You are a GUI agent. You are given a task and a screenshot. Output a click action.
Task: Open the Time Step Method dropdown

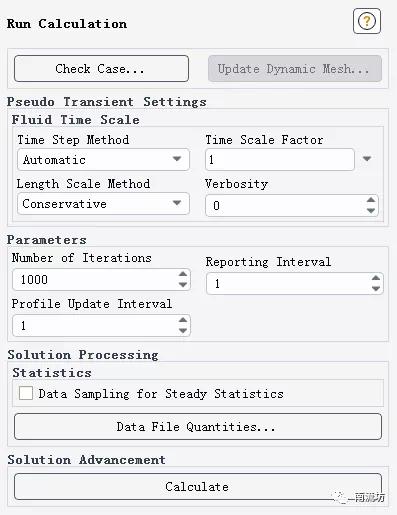[x=103, y=160]
